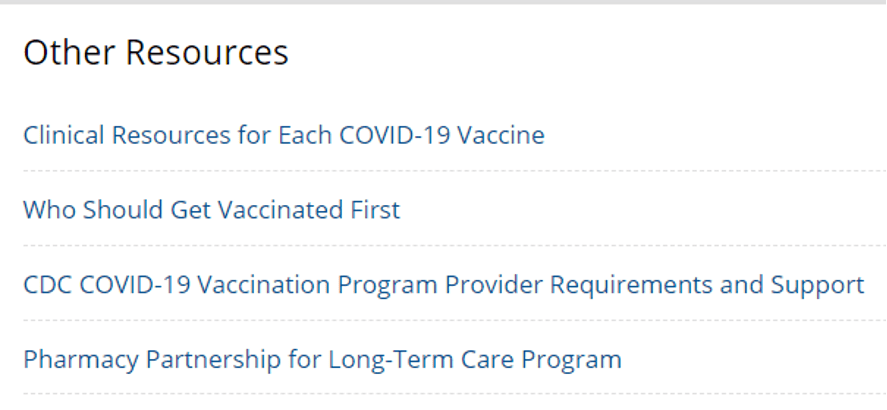Viewport: 887px width, 410px height.
Task: Follow the link mentioning Each COVID-19 Vaccine
Action: point(284,135)
